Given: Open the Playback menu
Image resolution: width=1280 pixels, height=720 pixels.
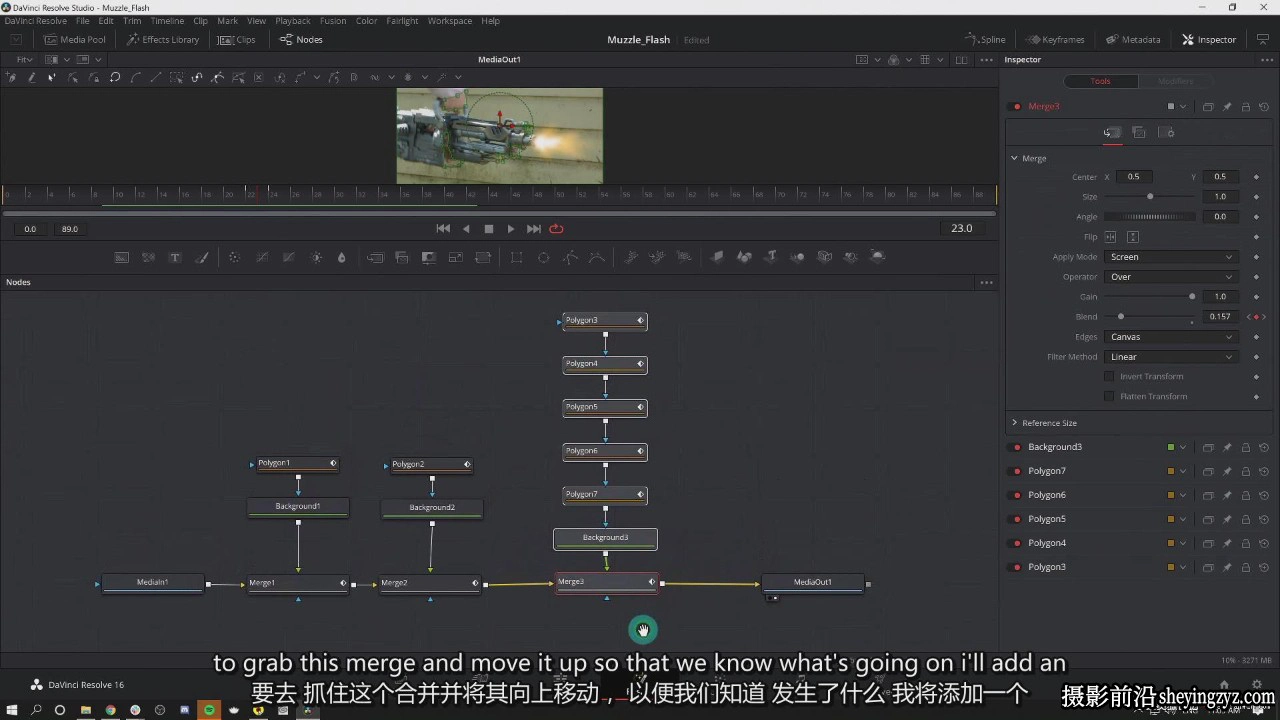Looking at the screenshot, I should [293, 21].
